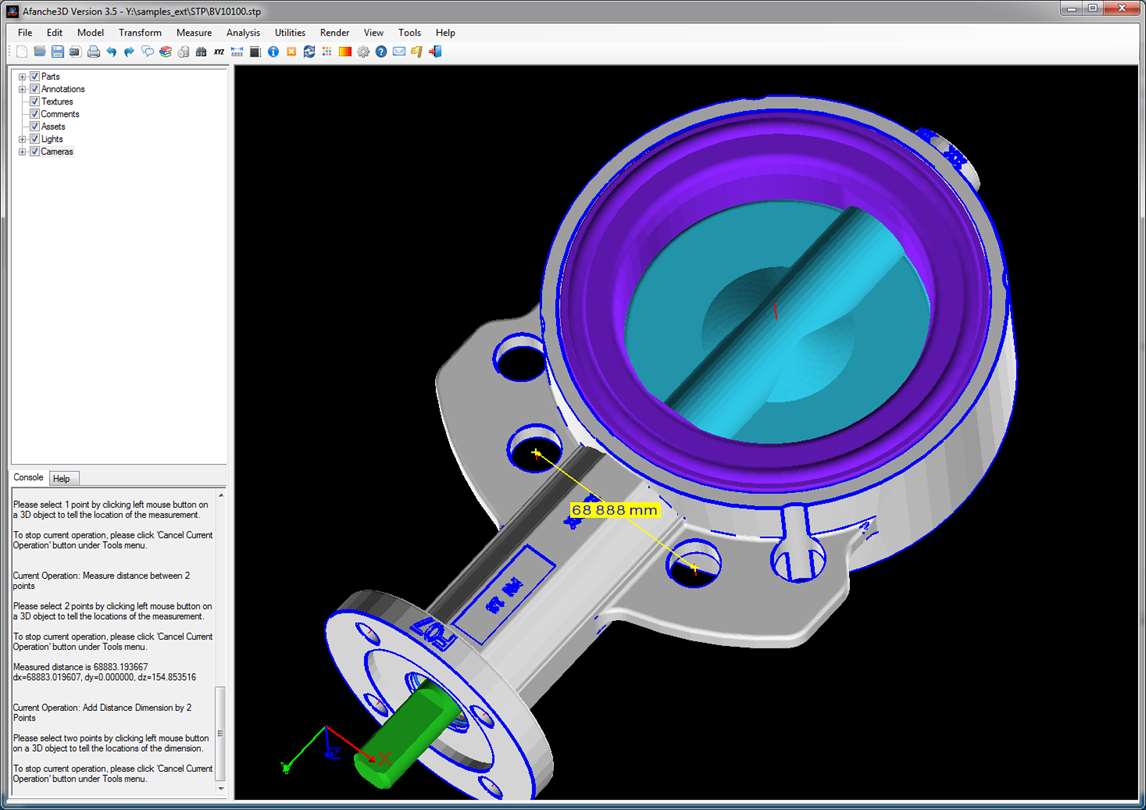
Task: Open model information with blue i icon
Action: coord(273,51)
